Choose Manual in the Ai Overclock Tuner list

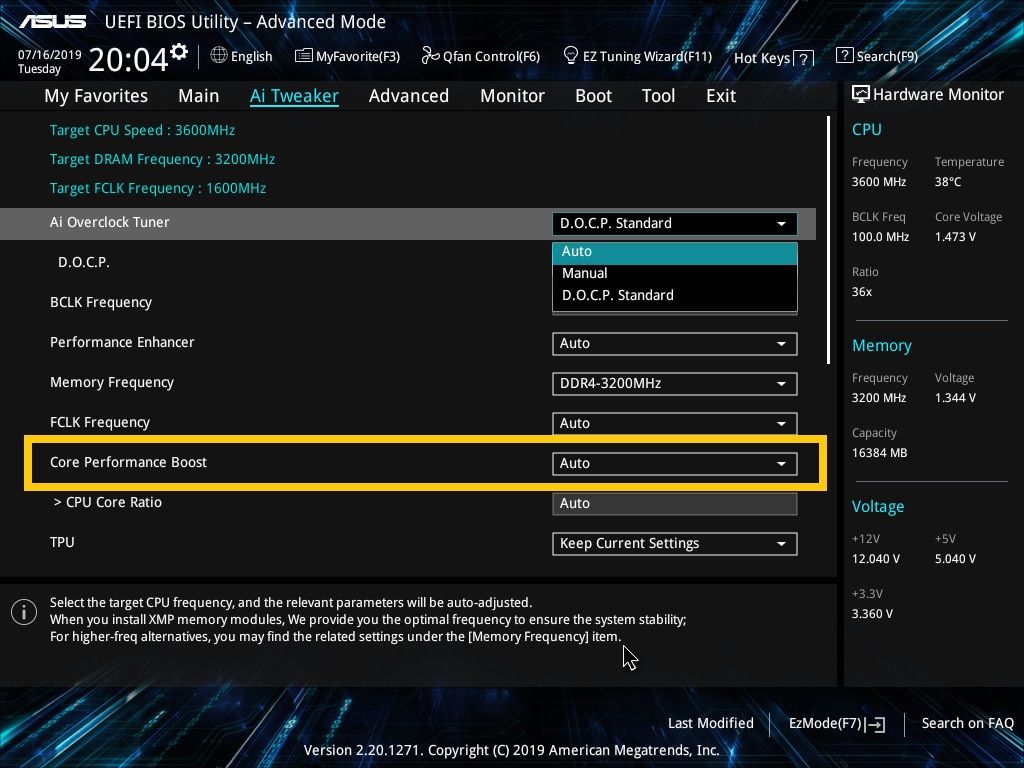pos(675,274)
